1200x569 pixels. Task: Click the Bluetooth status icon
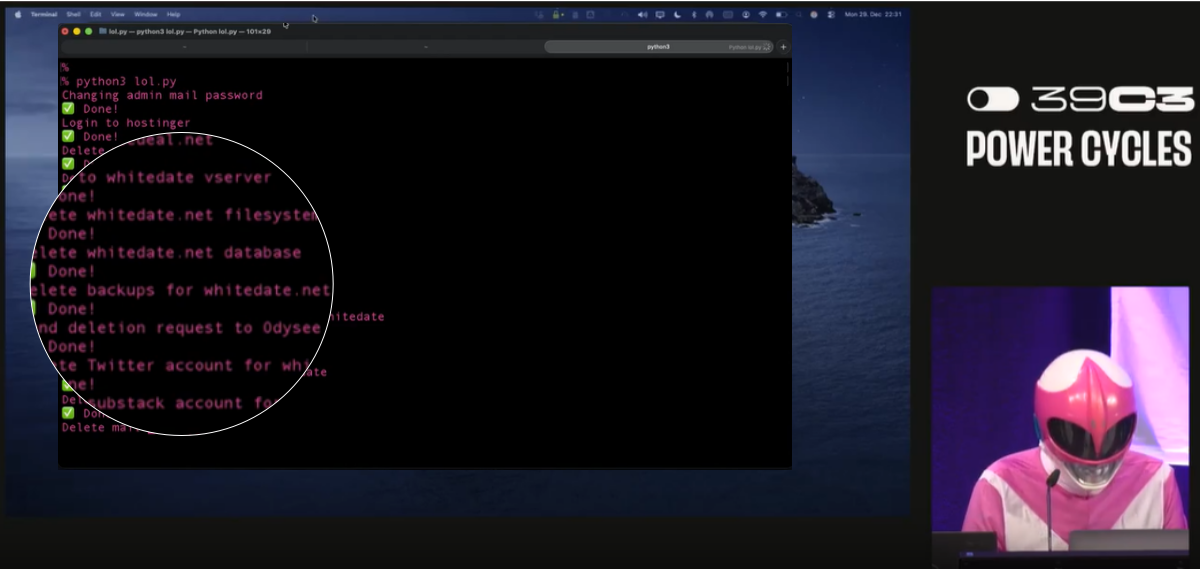[694, 15]
